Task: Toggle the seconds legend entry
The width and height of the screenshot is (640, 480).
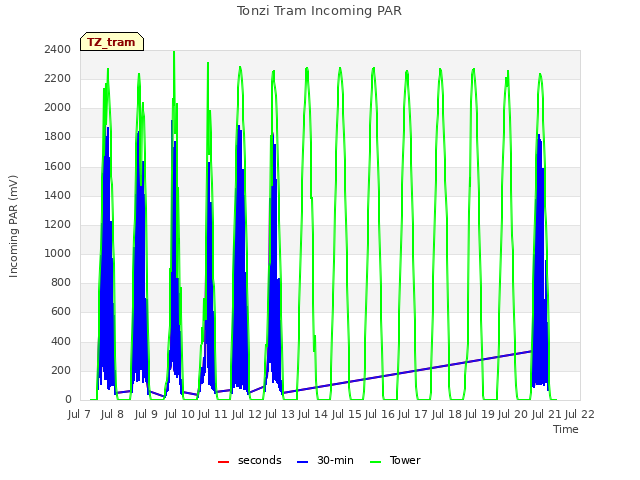Action: point(250,460)
